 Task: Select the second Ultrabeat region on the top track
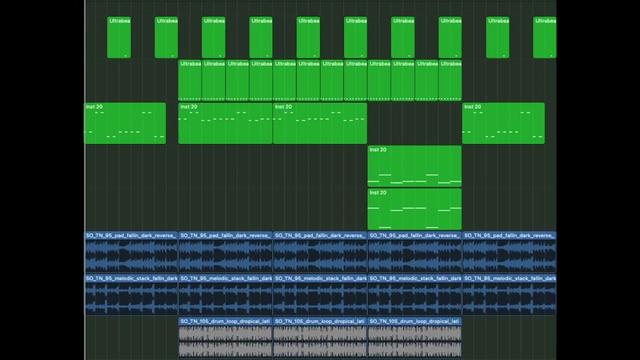click(x=166, y=37)
